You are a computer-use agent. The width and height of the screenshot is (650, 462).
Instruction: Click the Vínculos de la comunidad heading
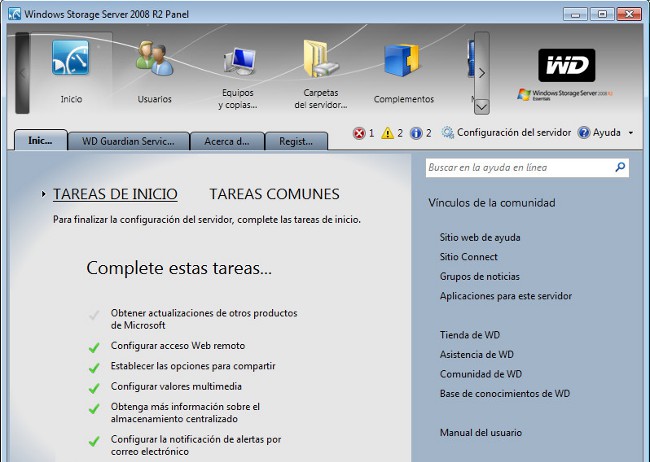tap(492, 203)
